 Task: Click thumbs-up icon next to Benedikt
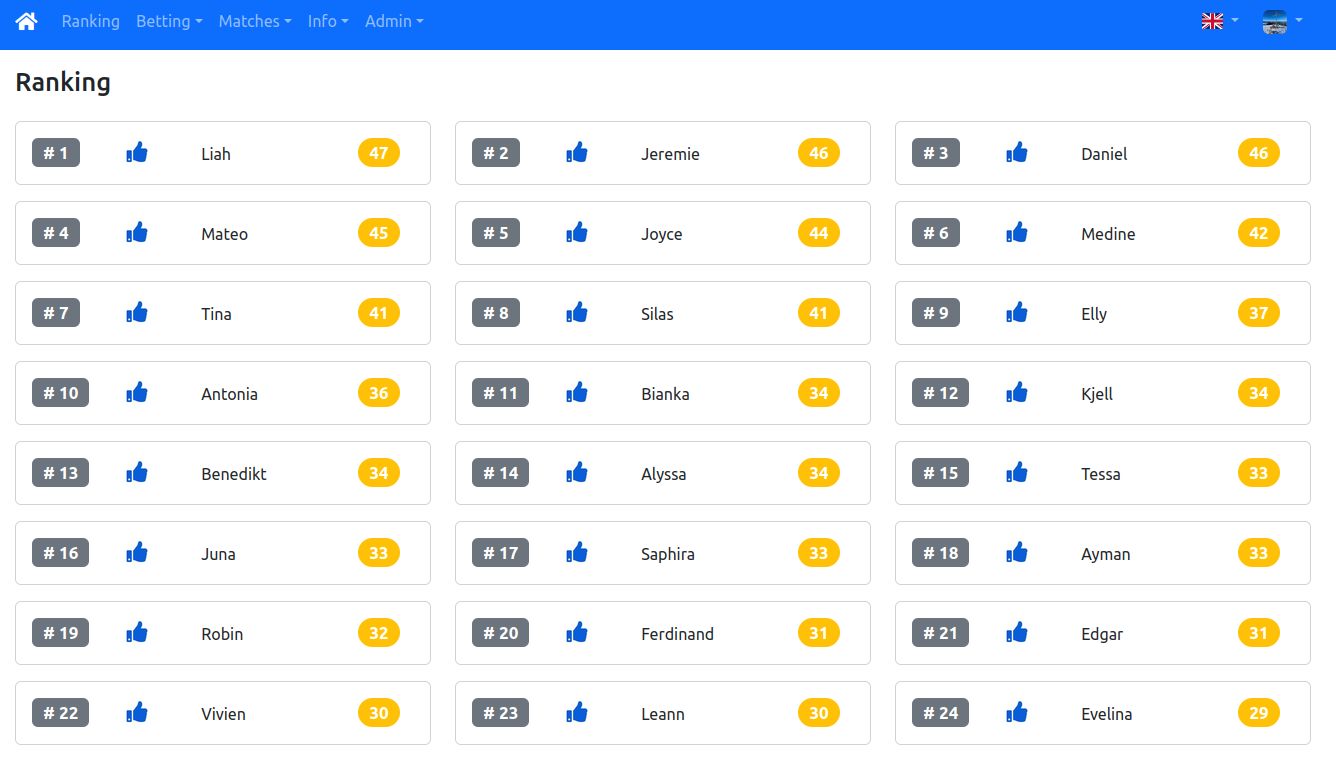pyautogui.click(x=137, y=473)
